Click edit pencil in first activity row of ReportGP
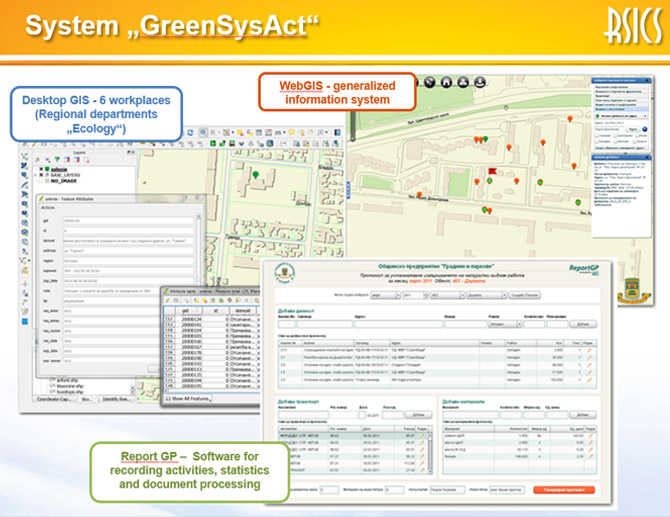 [589, 350]
